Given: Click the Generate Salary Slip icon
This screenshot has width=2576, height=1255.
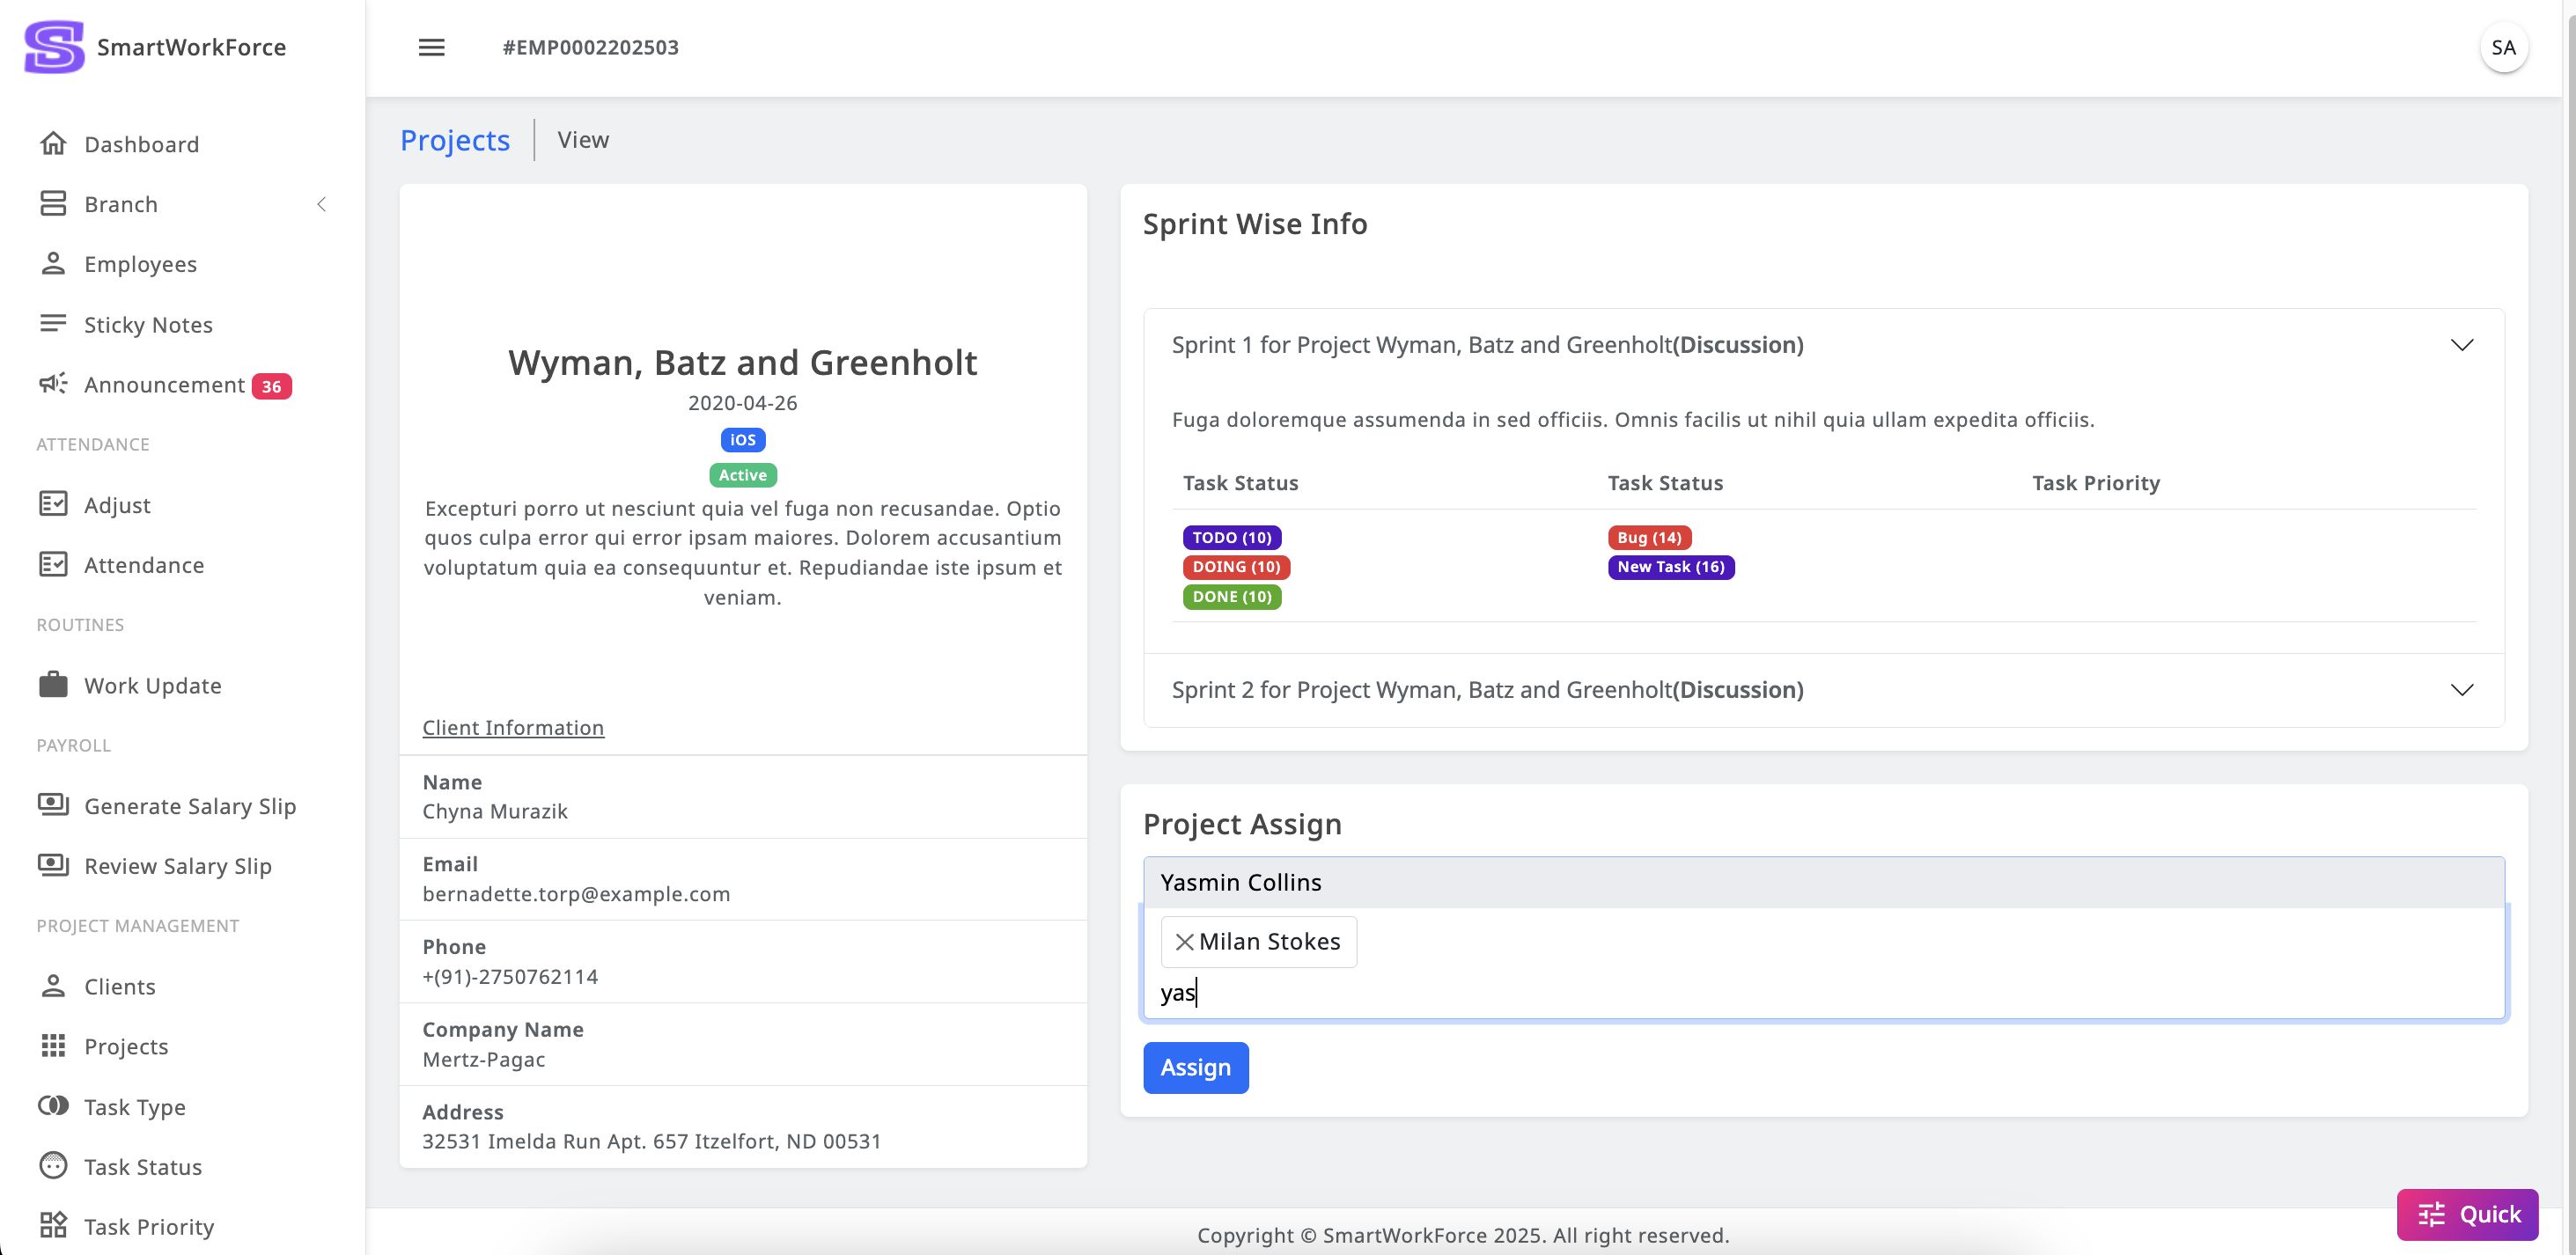Looking at the screenshot, I should coord(53,805).
